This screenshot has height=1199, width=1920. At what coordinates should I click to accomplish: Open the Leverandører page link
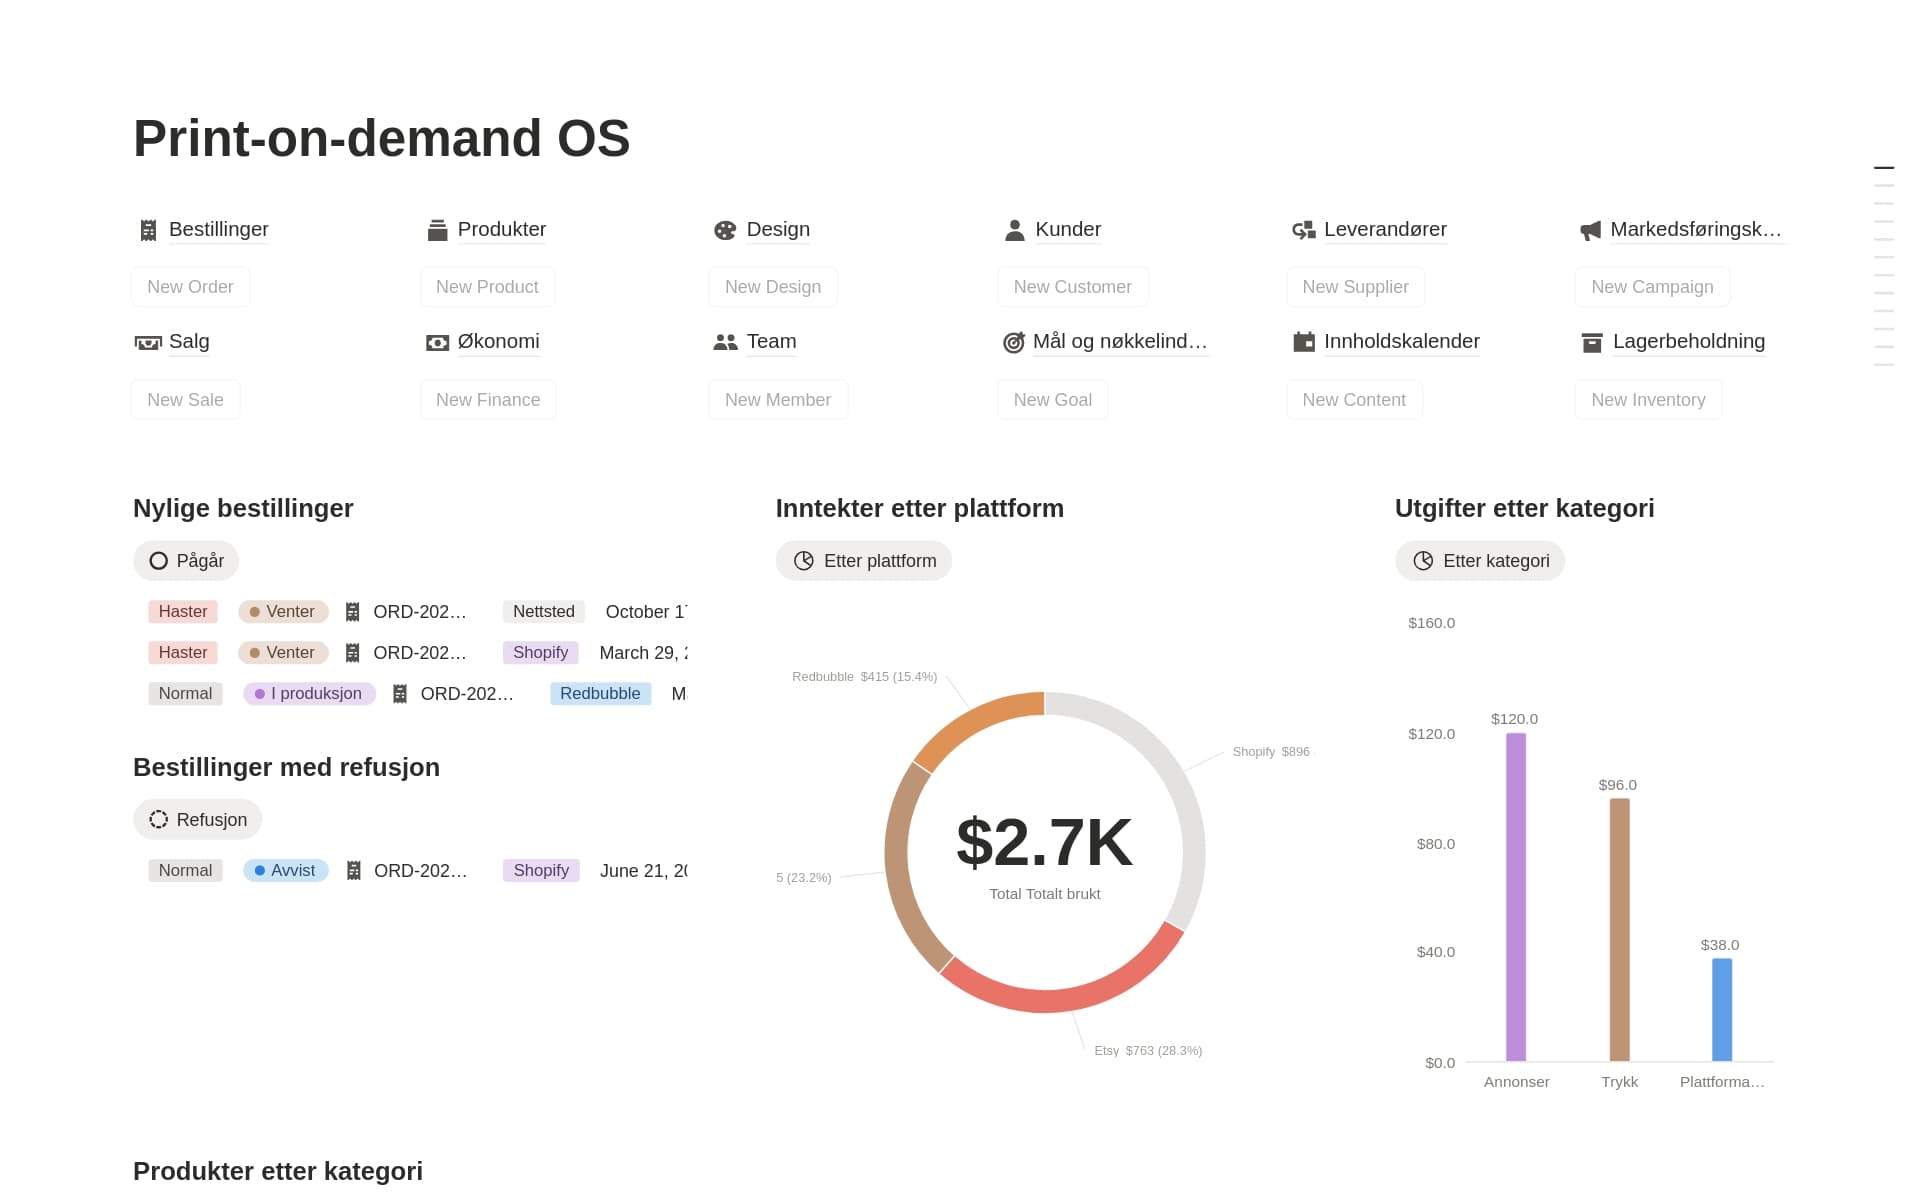pos(1384,230)
